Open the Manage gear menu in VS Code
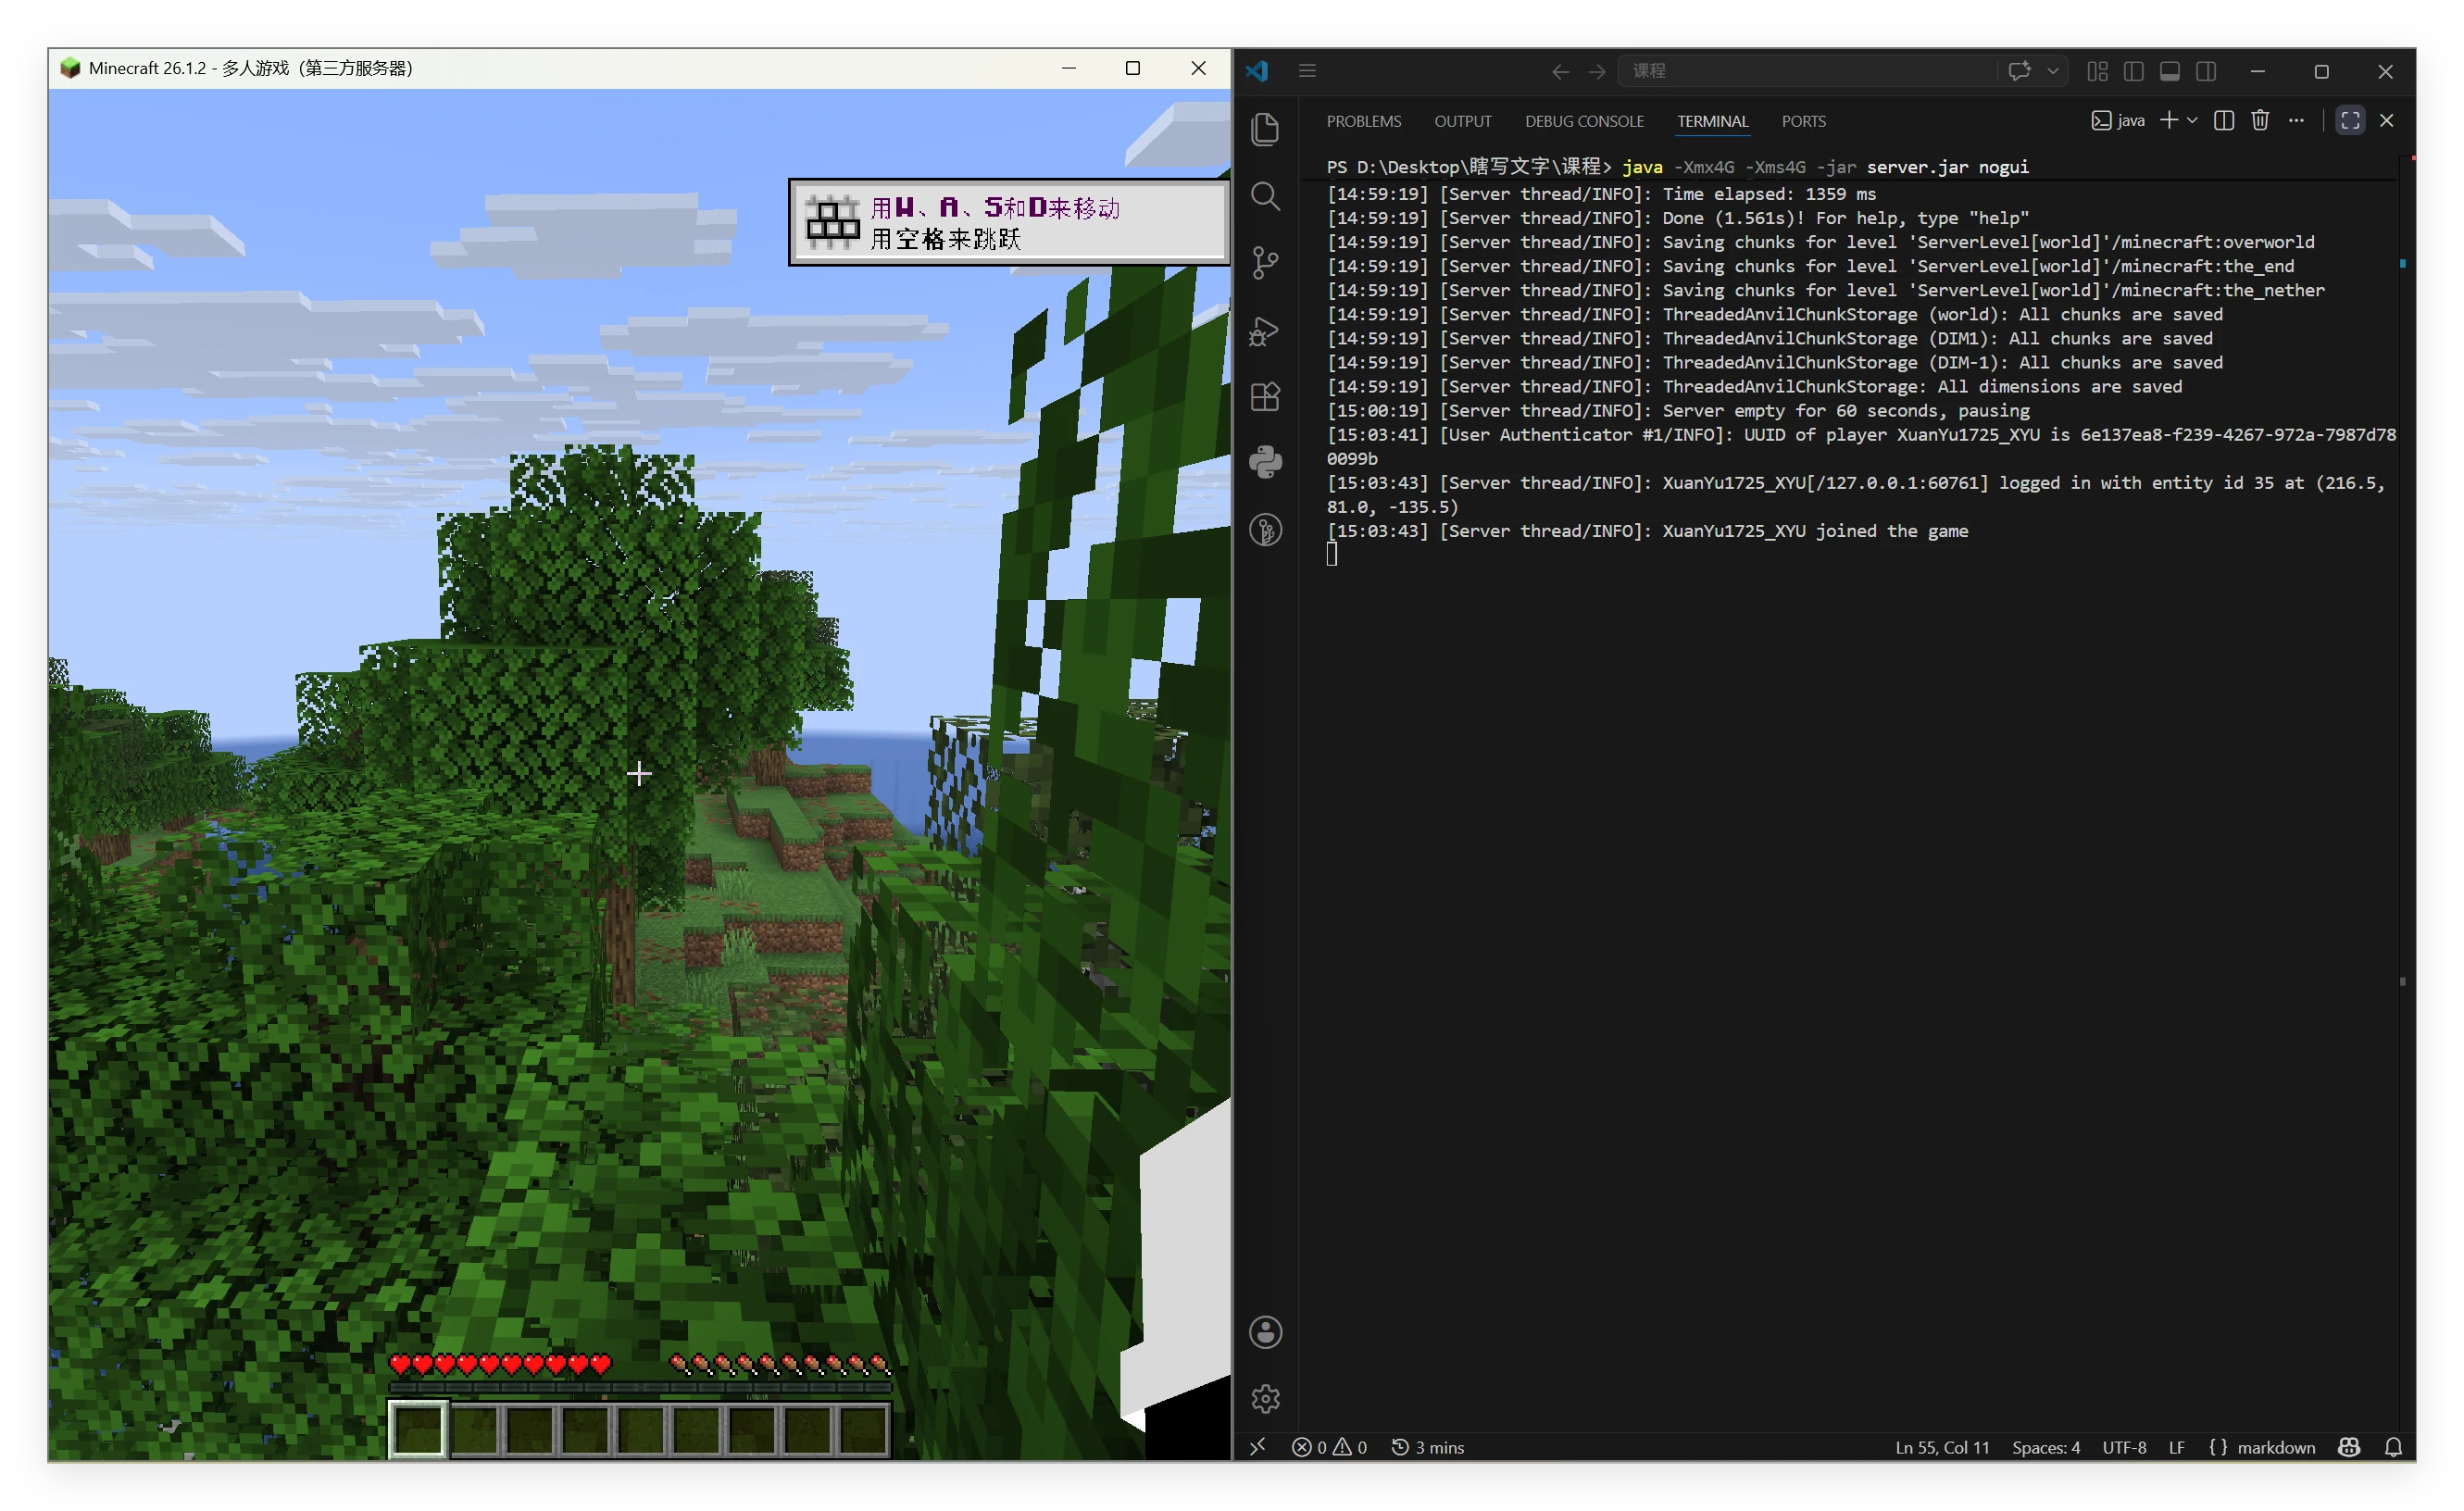 tap(1265, 1398)
